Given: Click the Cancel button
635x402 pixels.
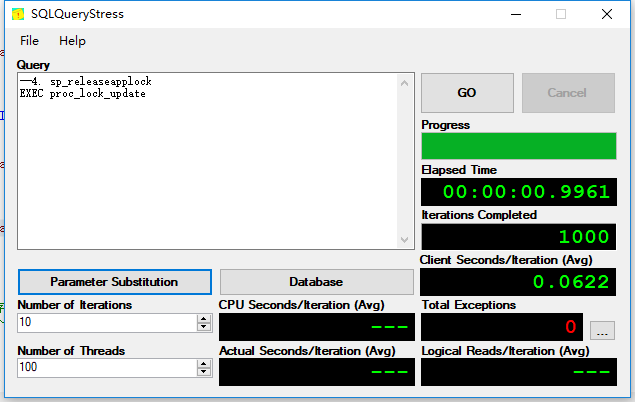Looking at the screenshot, I should click(x=568, y=93).
